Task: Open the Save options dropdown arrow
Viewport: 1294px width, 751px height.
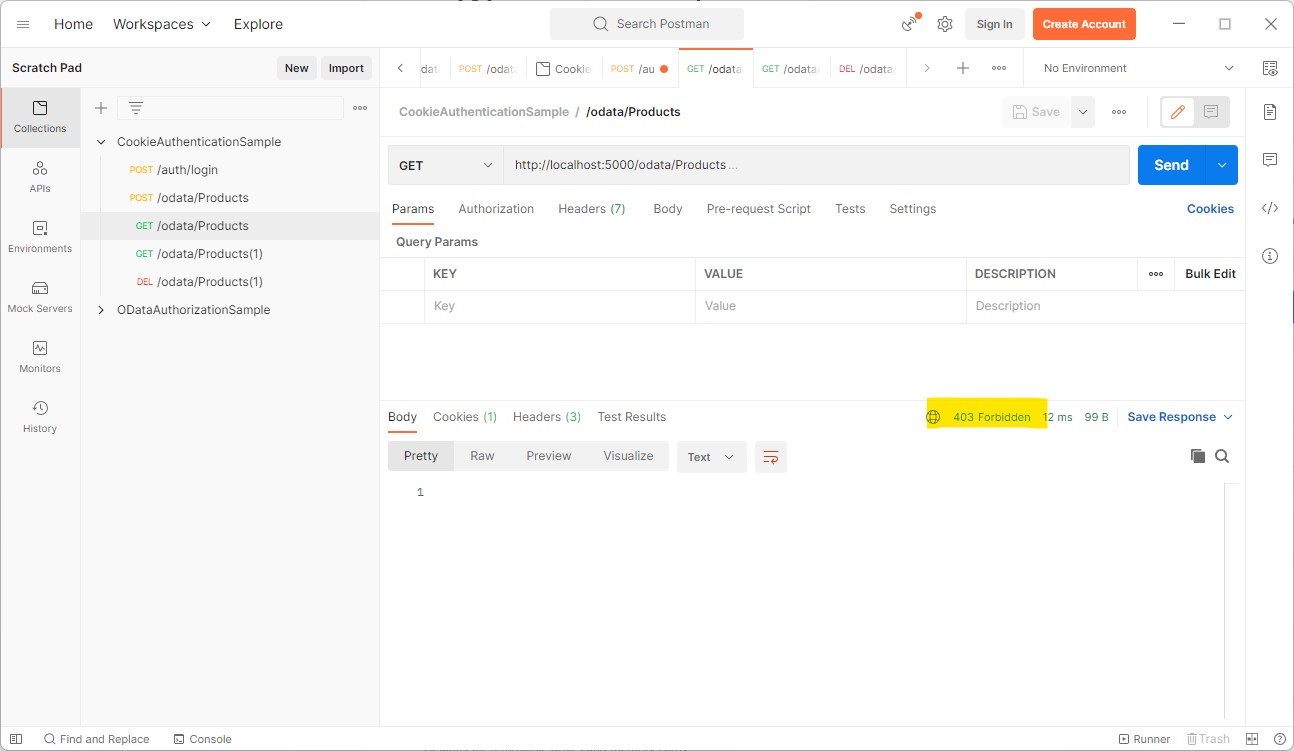Action: point(1082,112)
